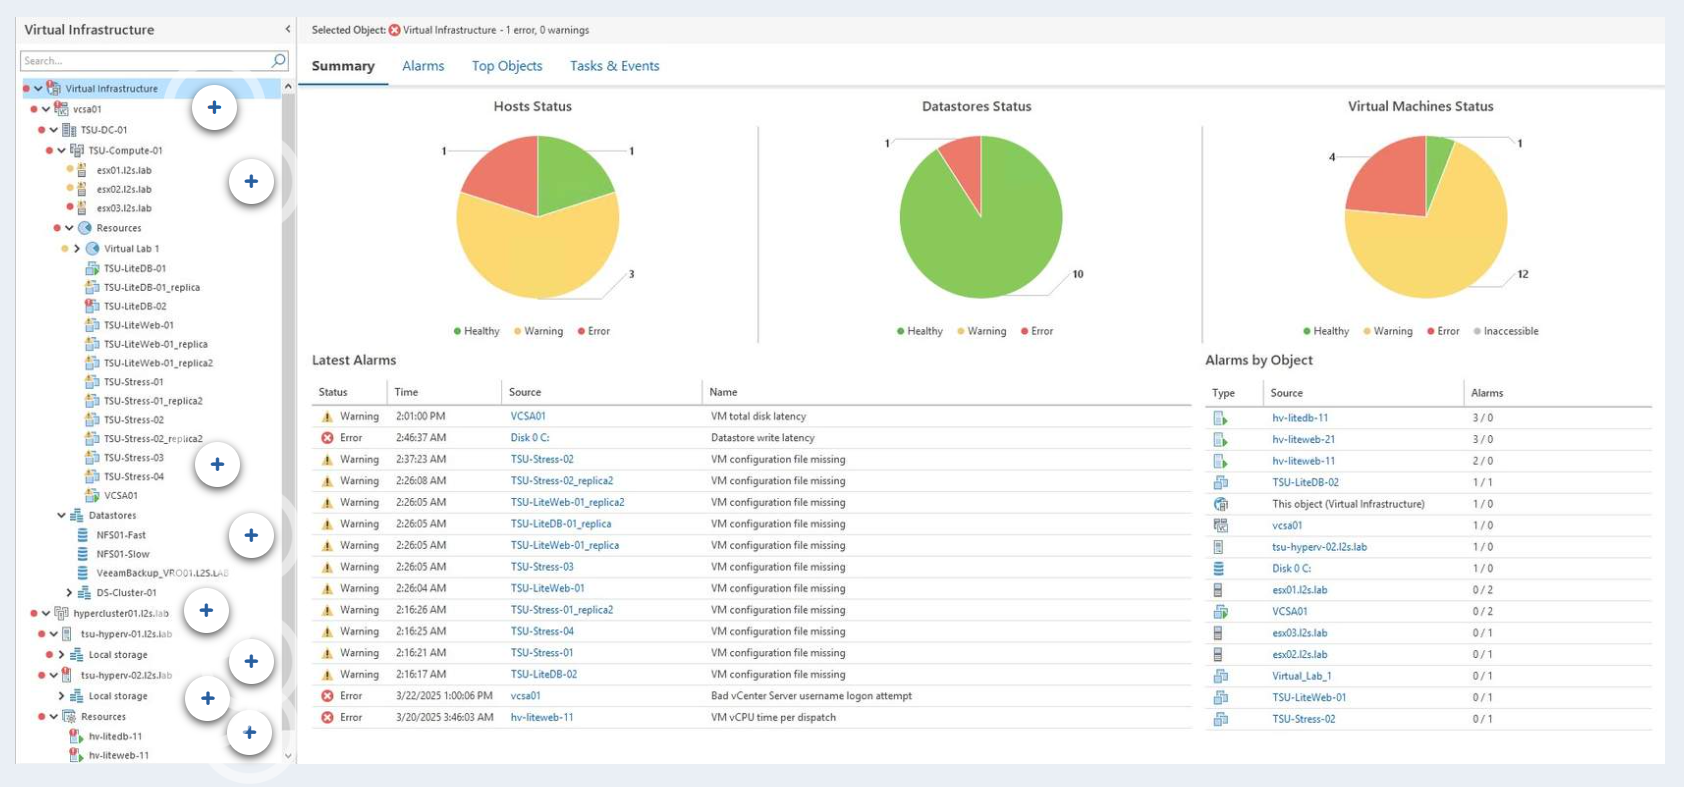
Task: Expand the Virtual Lab 1 tree node
Action: 77,249
